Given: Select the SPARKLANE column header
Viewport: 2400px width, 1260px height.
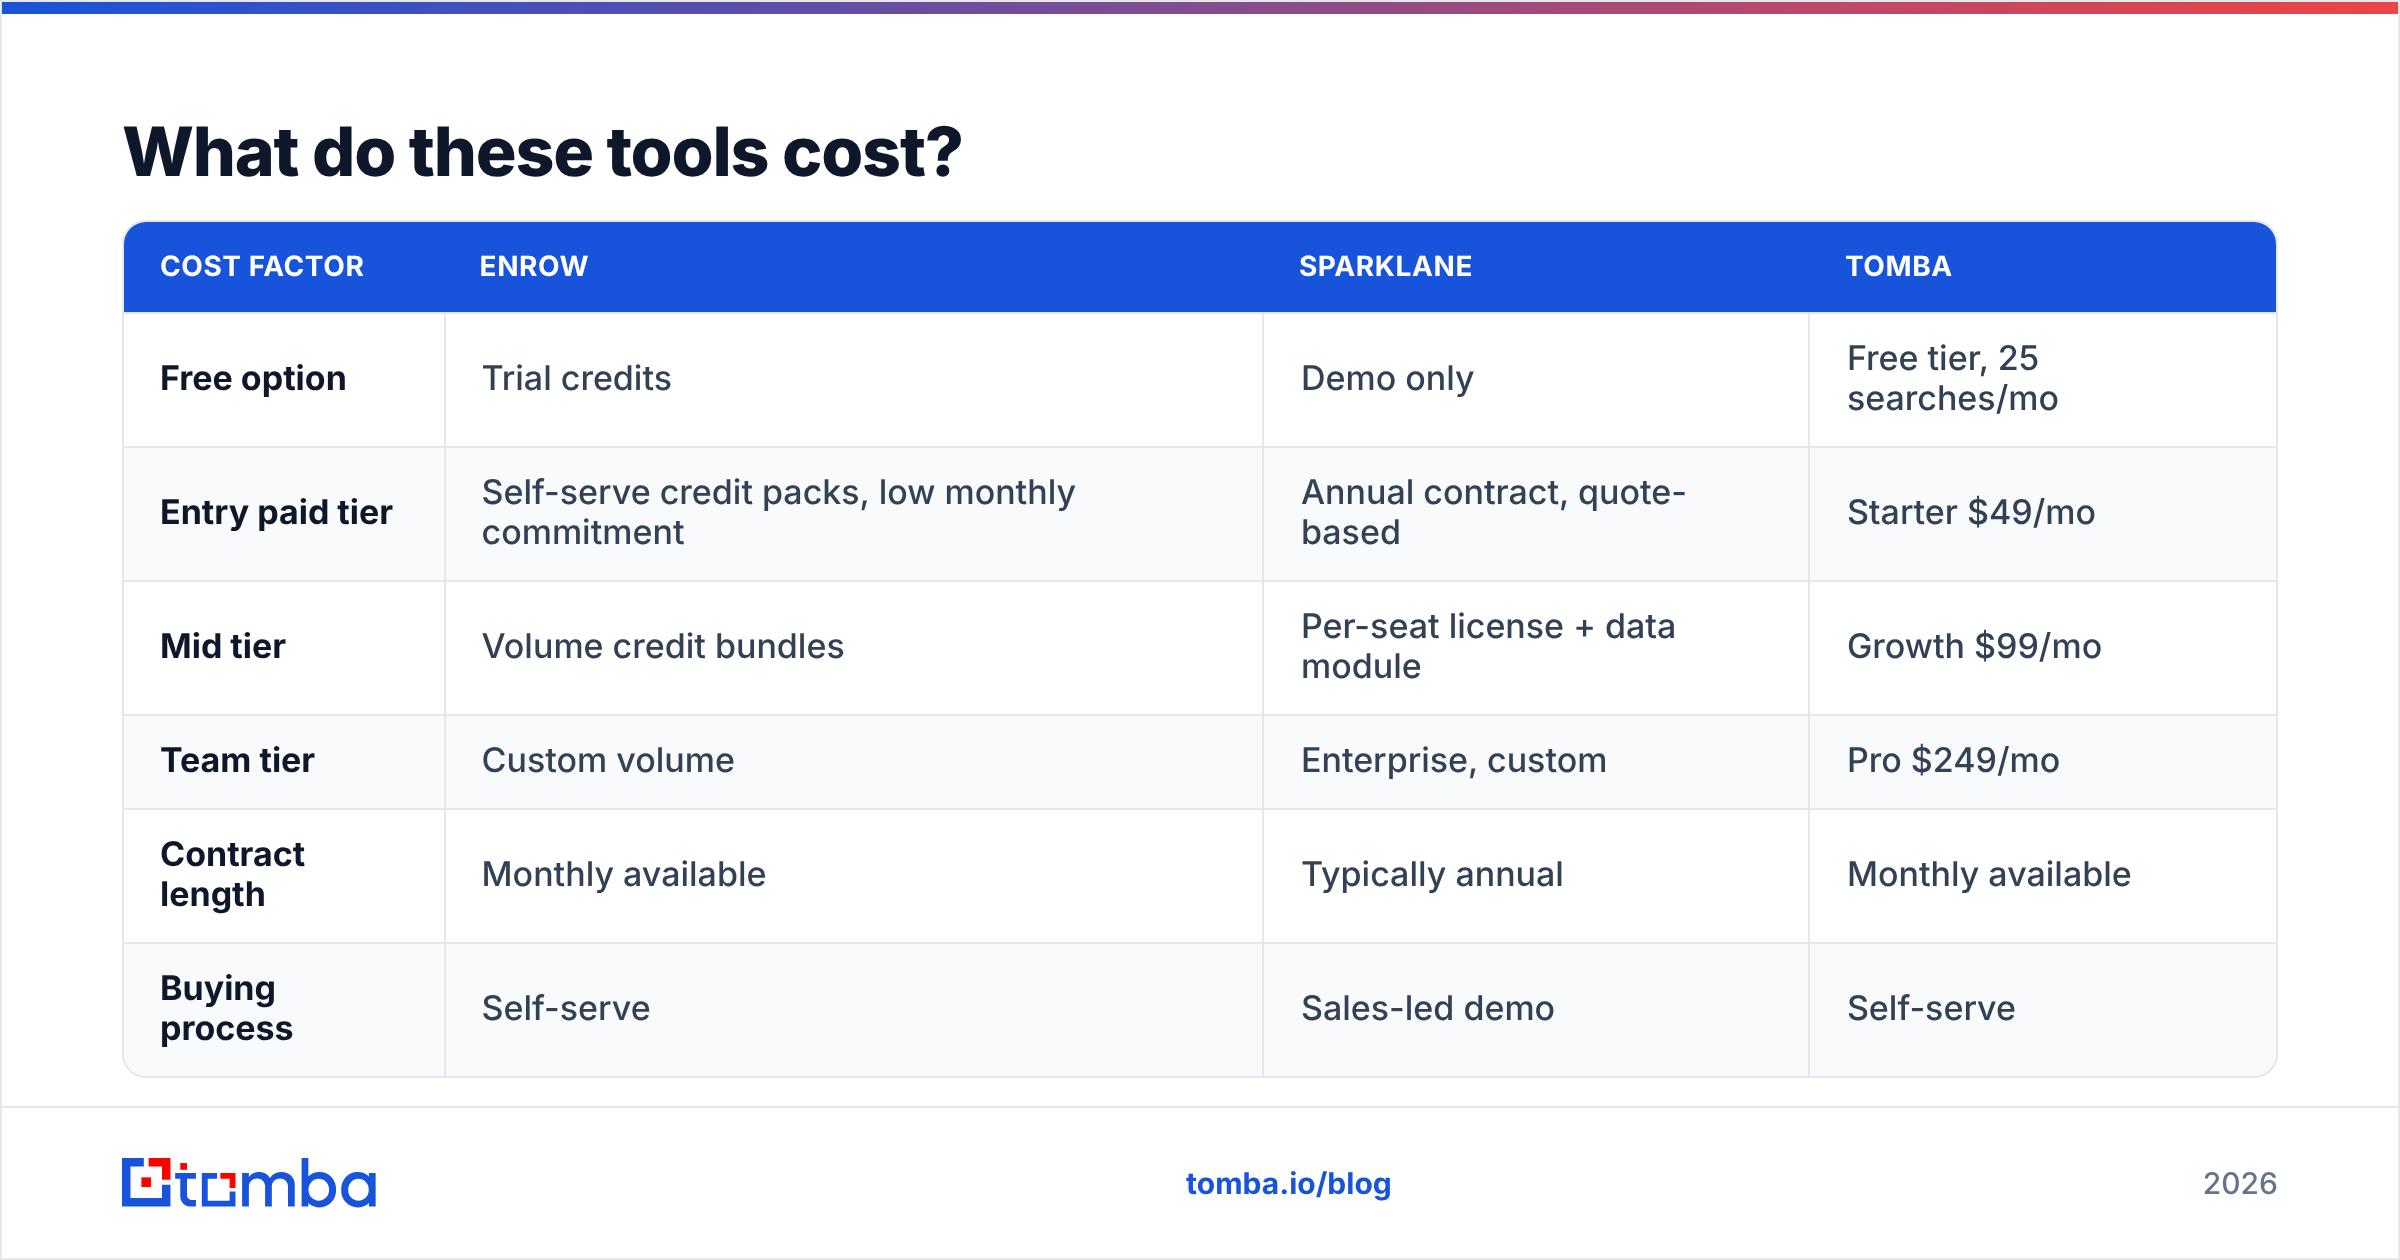Looking at the screenshot, I should 1385,266.
